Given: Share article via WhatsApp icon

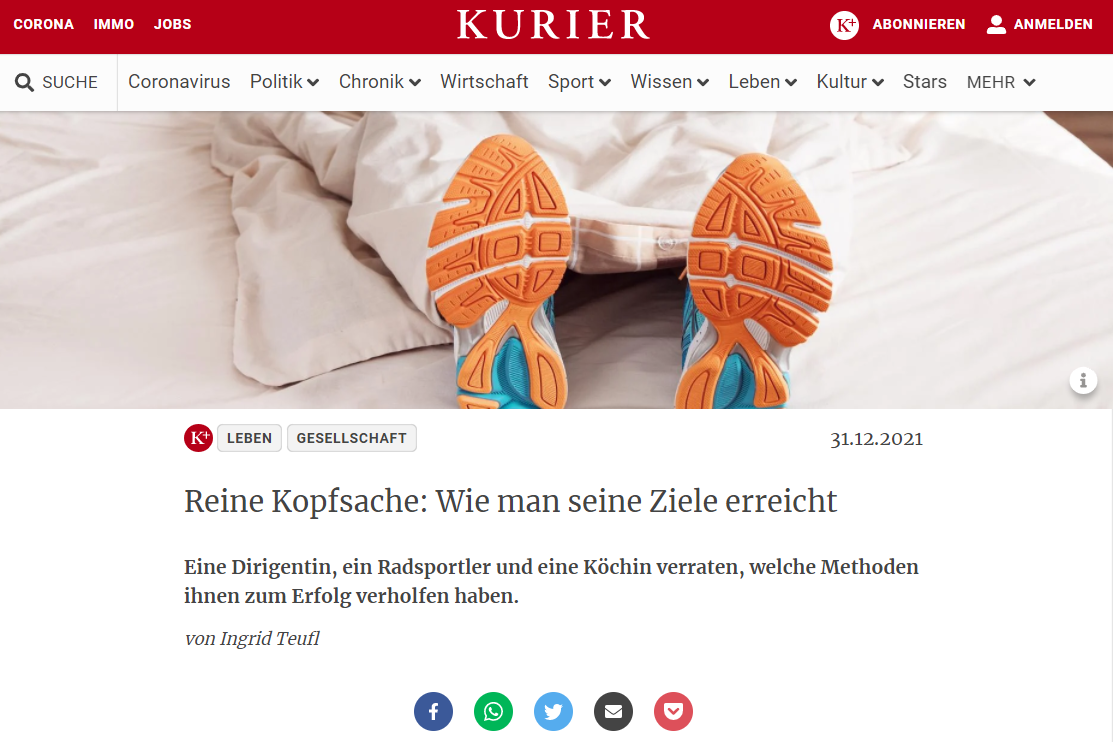Looking at the screenshot, I should click(493, 711).
